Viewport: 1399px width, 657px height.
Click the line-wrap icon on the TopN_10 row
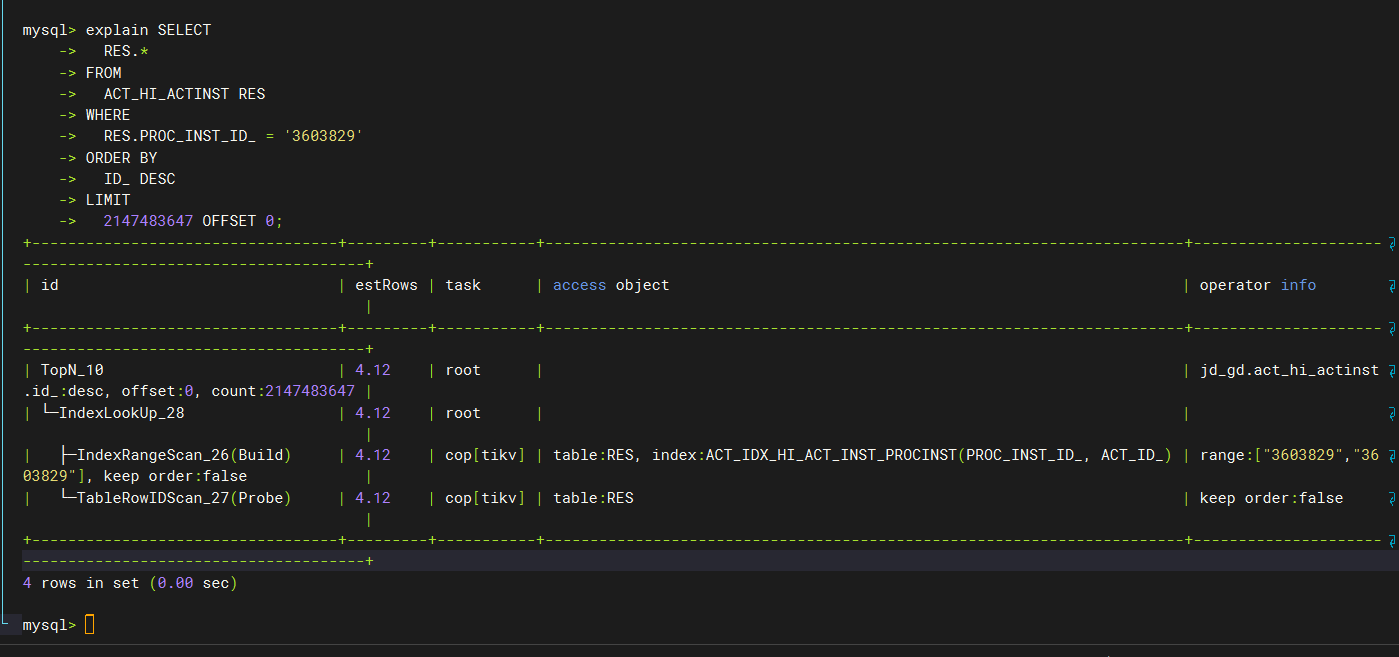tap(1391, 371)
